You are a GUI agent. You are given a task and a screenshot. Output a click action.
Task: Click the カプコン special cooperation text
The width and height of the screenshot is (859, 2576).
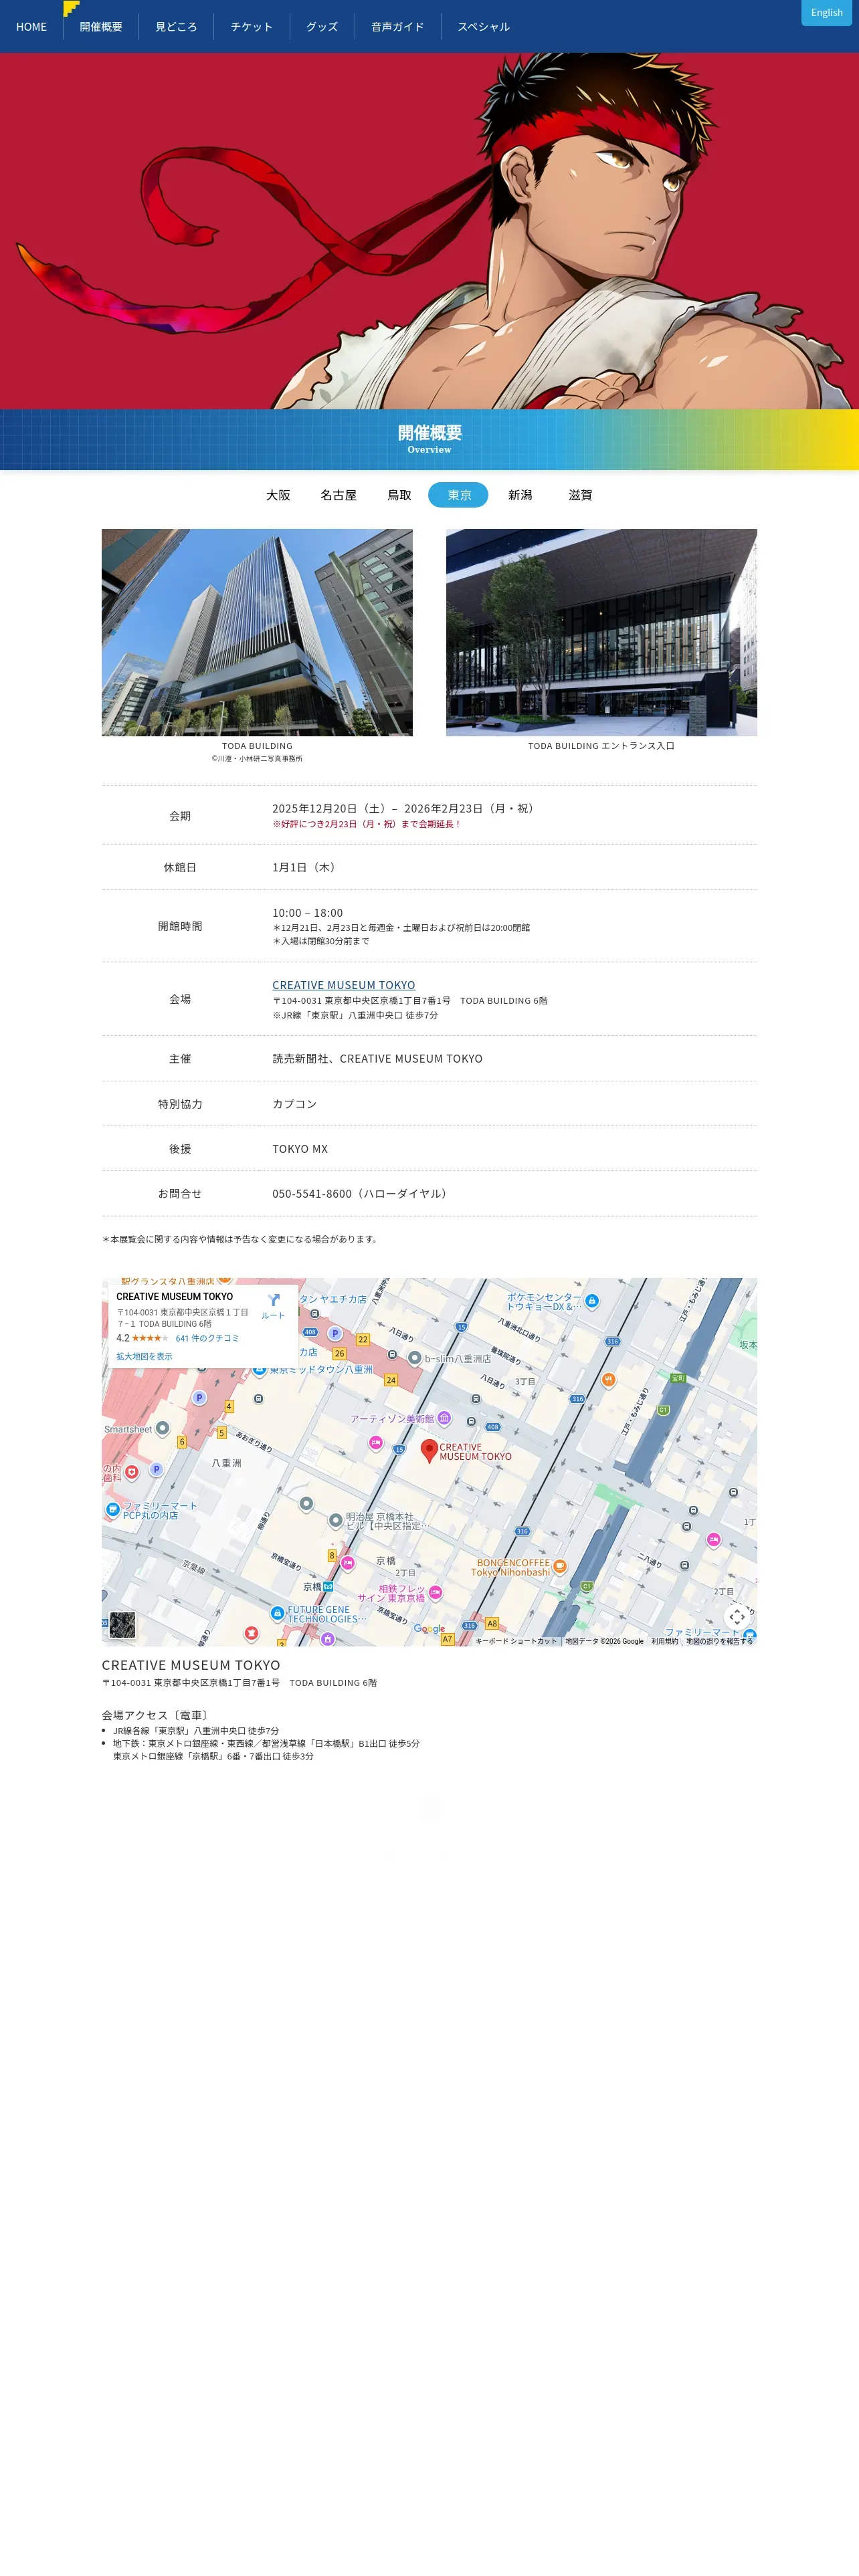pos(294,1104)
